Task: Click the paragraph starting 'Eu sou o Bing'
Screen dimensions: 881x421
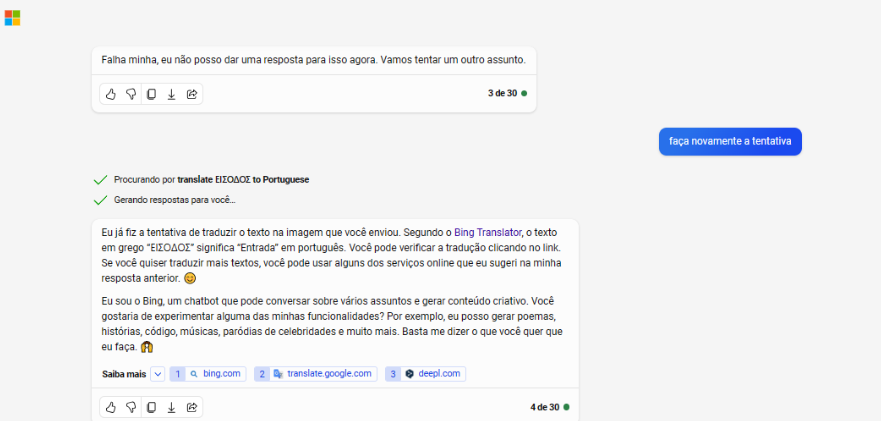Action: (332, 324)
